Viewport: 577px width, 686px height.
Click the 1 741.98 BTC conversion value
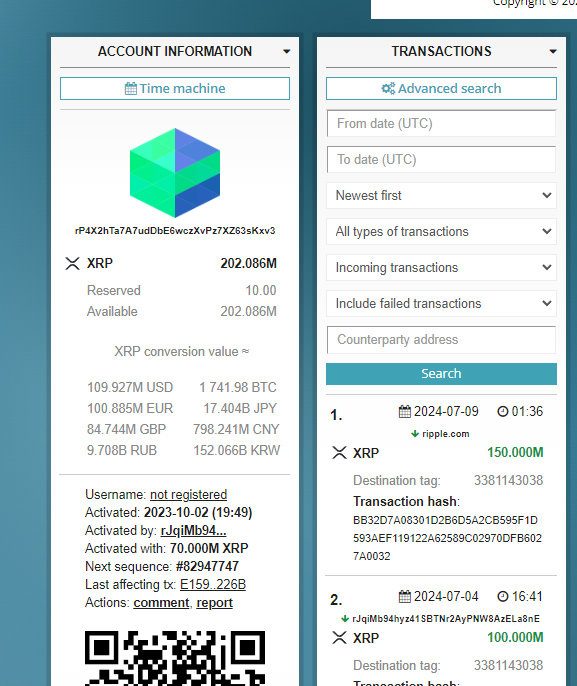tap(238, 387)
